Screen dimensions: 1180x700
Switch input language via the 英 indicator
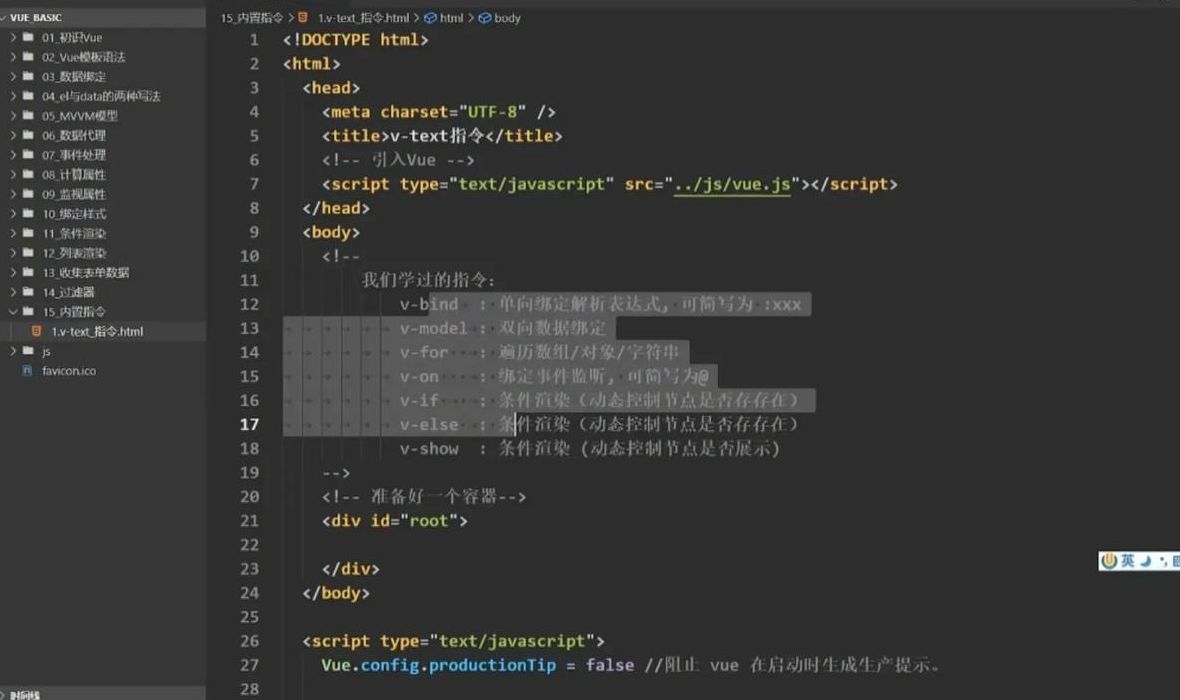tap(1127, 561)
